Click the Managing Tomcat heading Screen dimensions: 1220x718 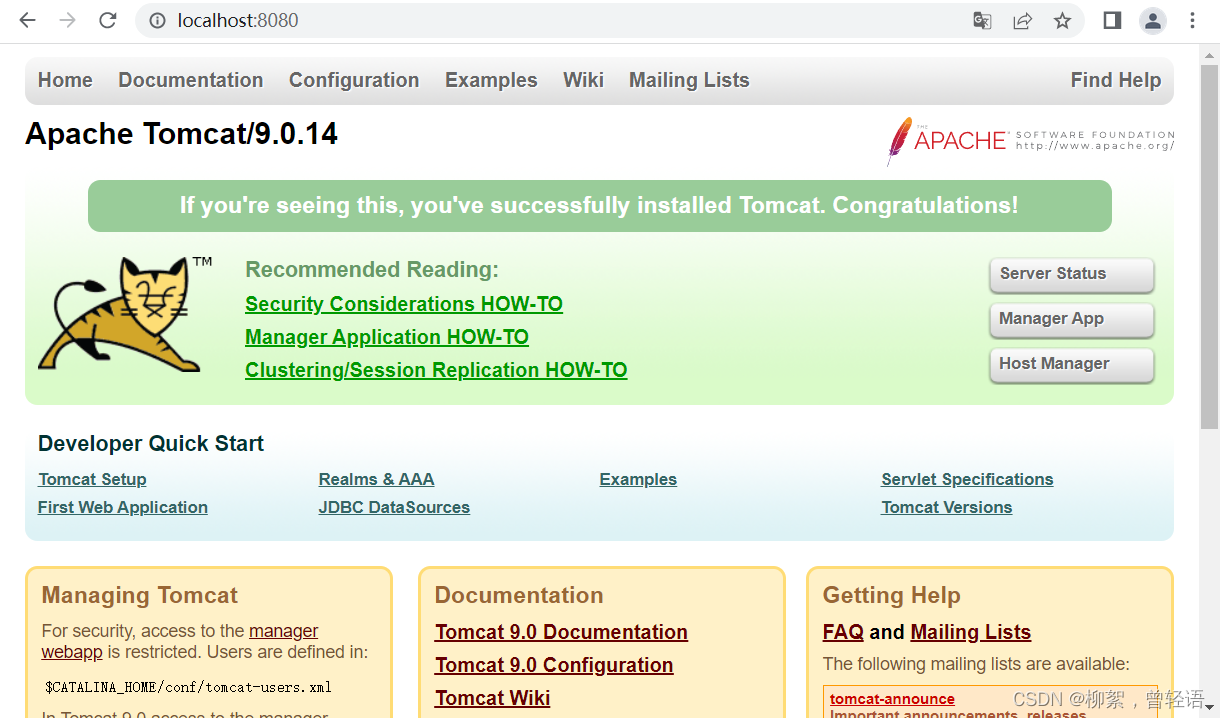click(x=140, y=596)
